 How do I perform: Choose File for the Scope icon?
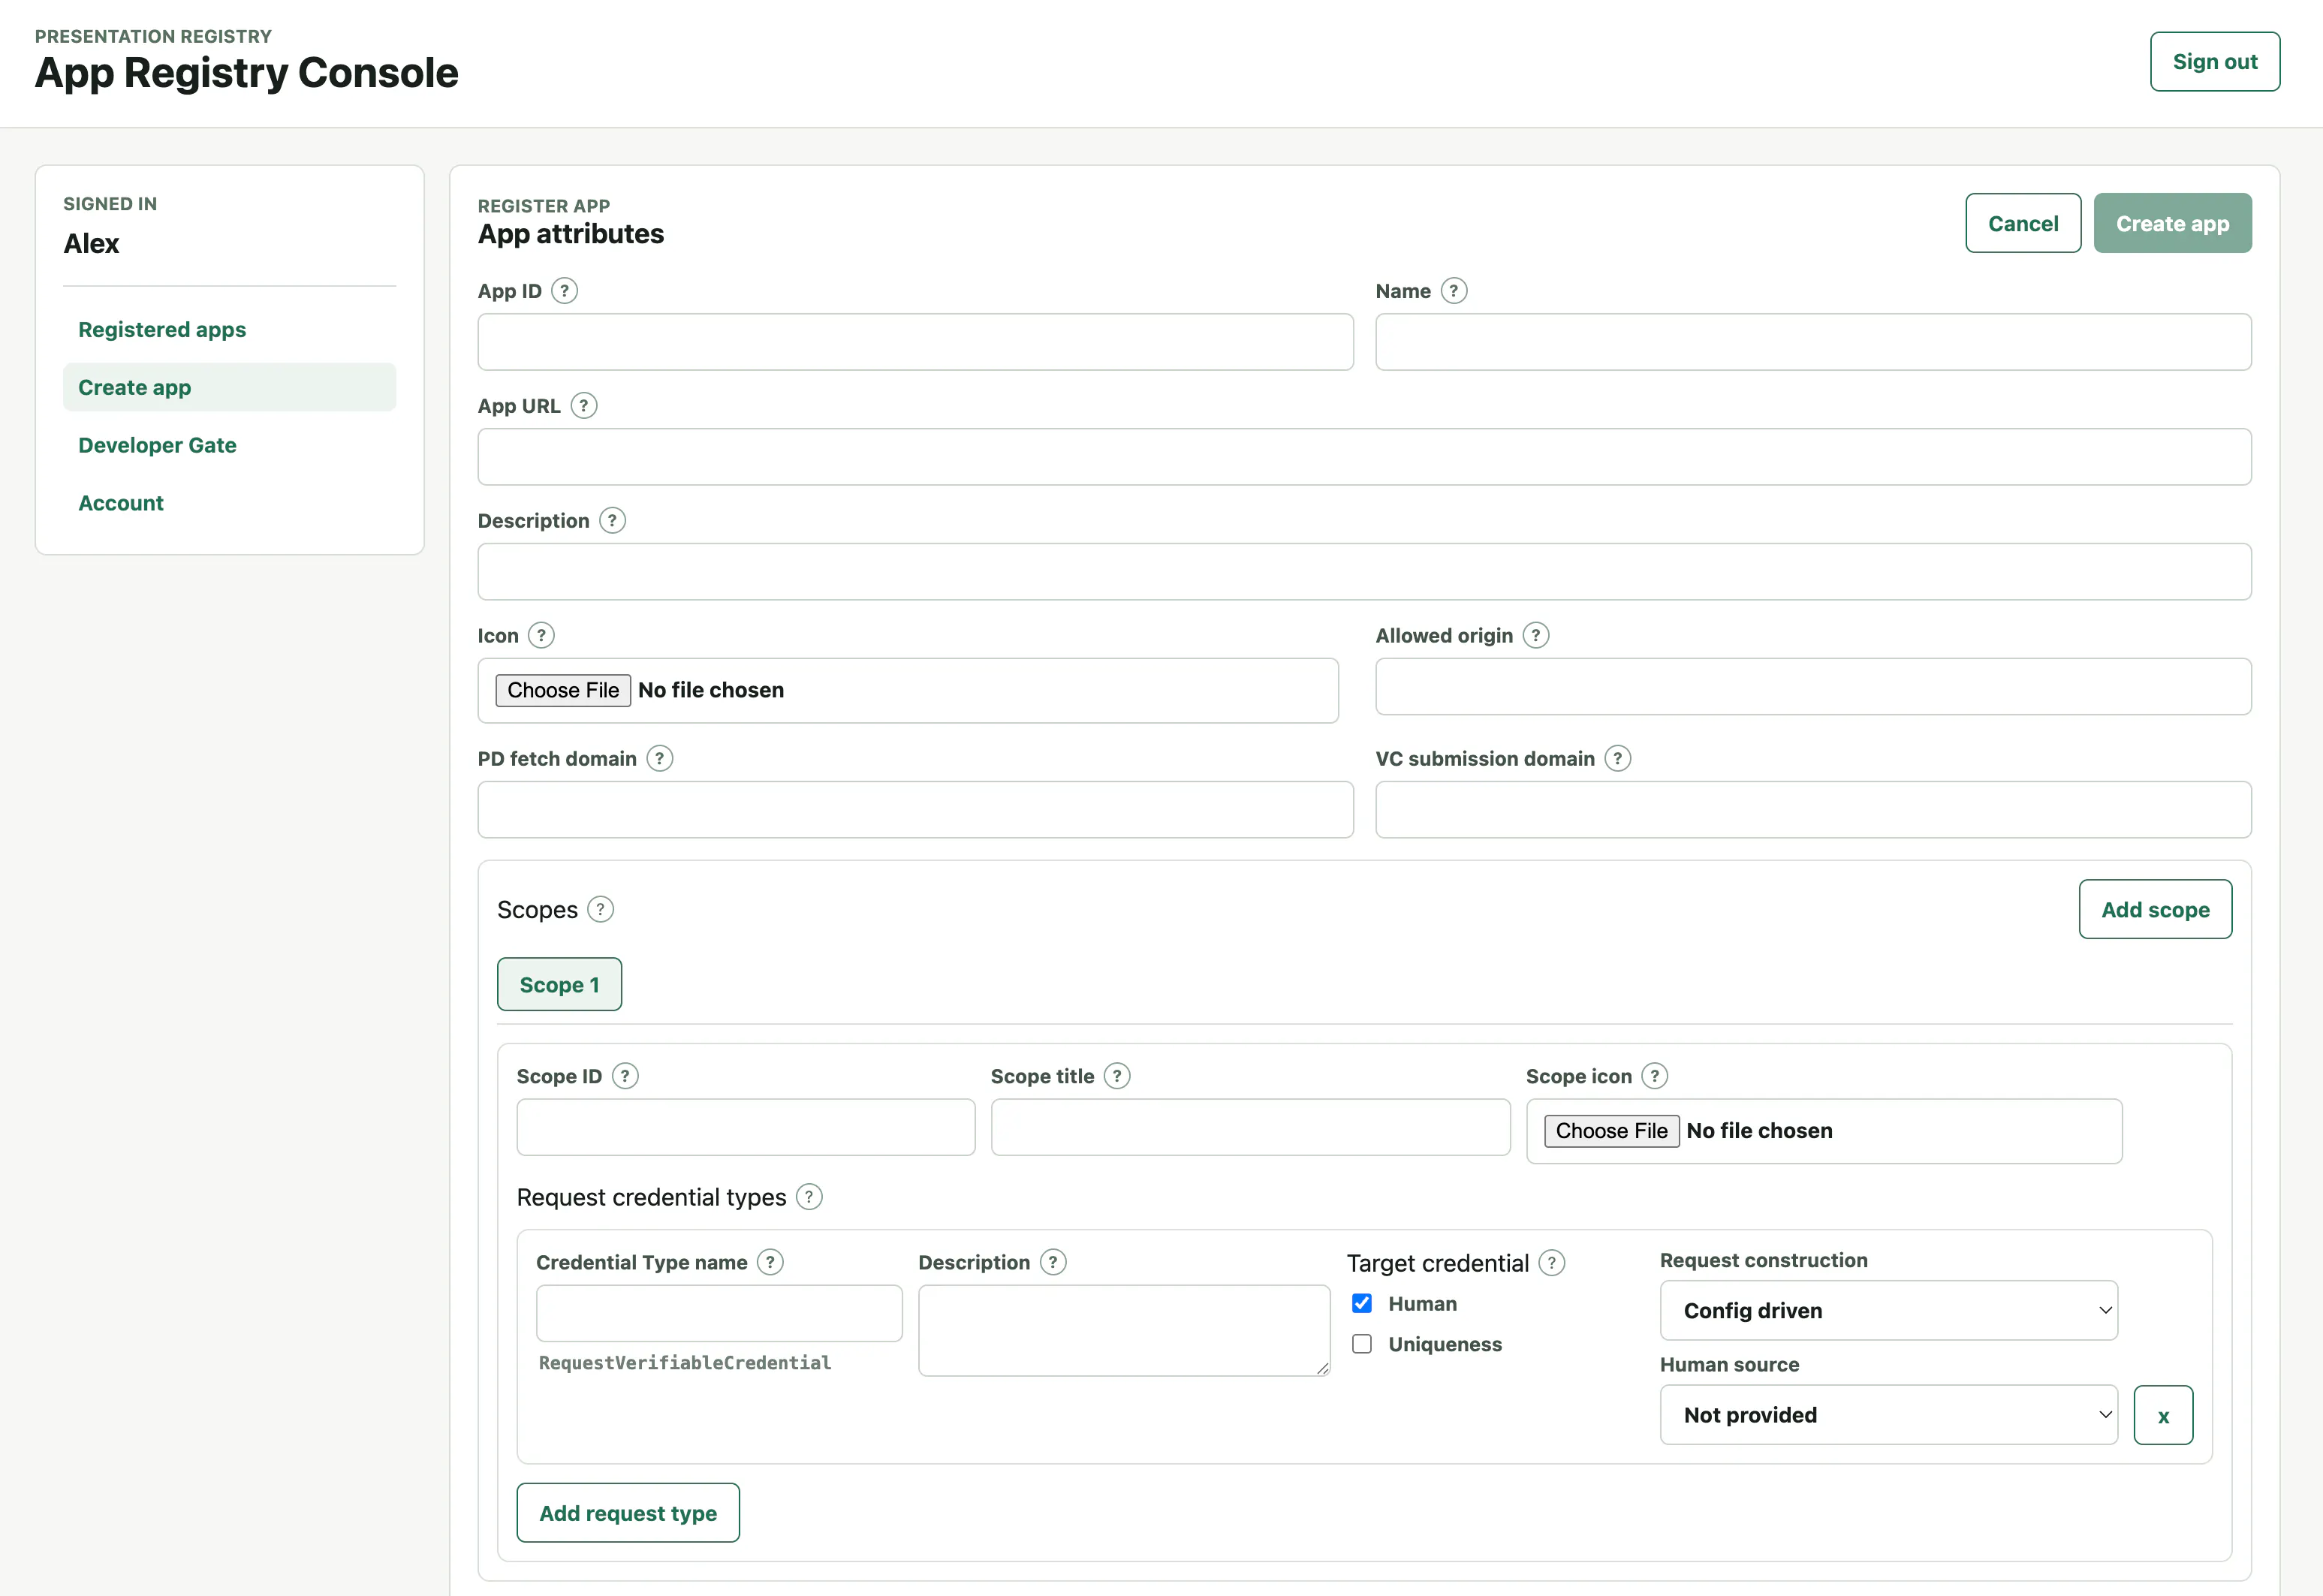pyautogui.click(x=1611, y=1131)
